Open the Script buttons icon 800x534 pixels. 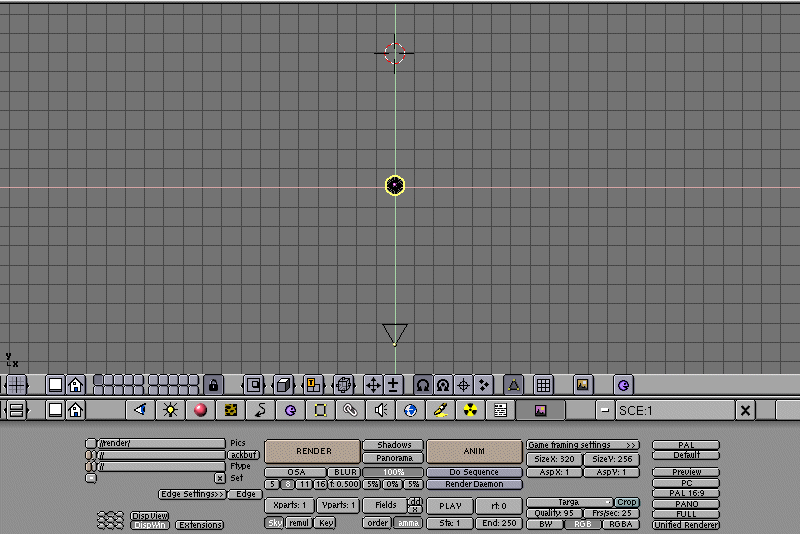tap(500, 410)
